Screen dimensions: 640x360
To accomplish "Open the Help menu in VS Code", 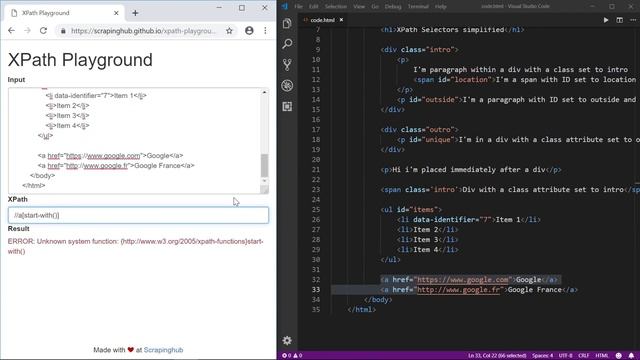I will click(440, 7).
